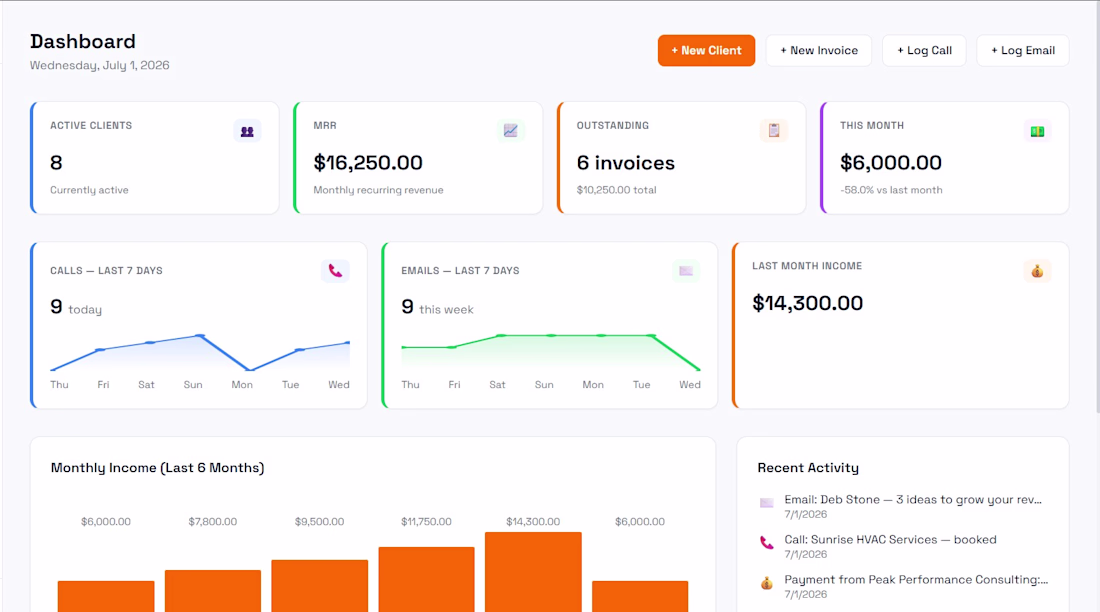Image resolution: width=1100 pixels, height=612 pixels.
Task: Click the pink phone icon in Calls card
Action: click(x=335, y=271)
